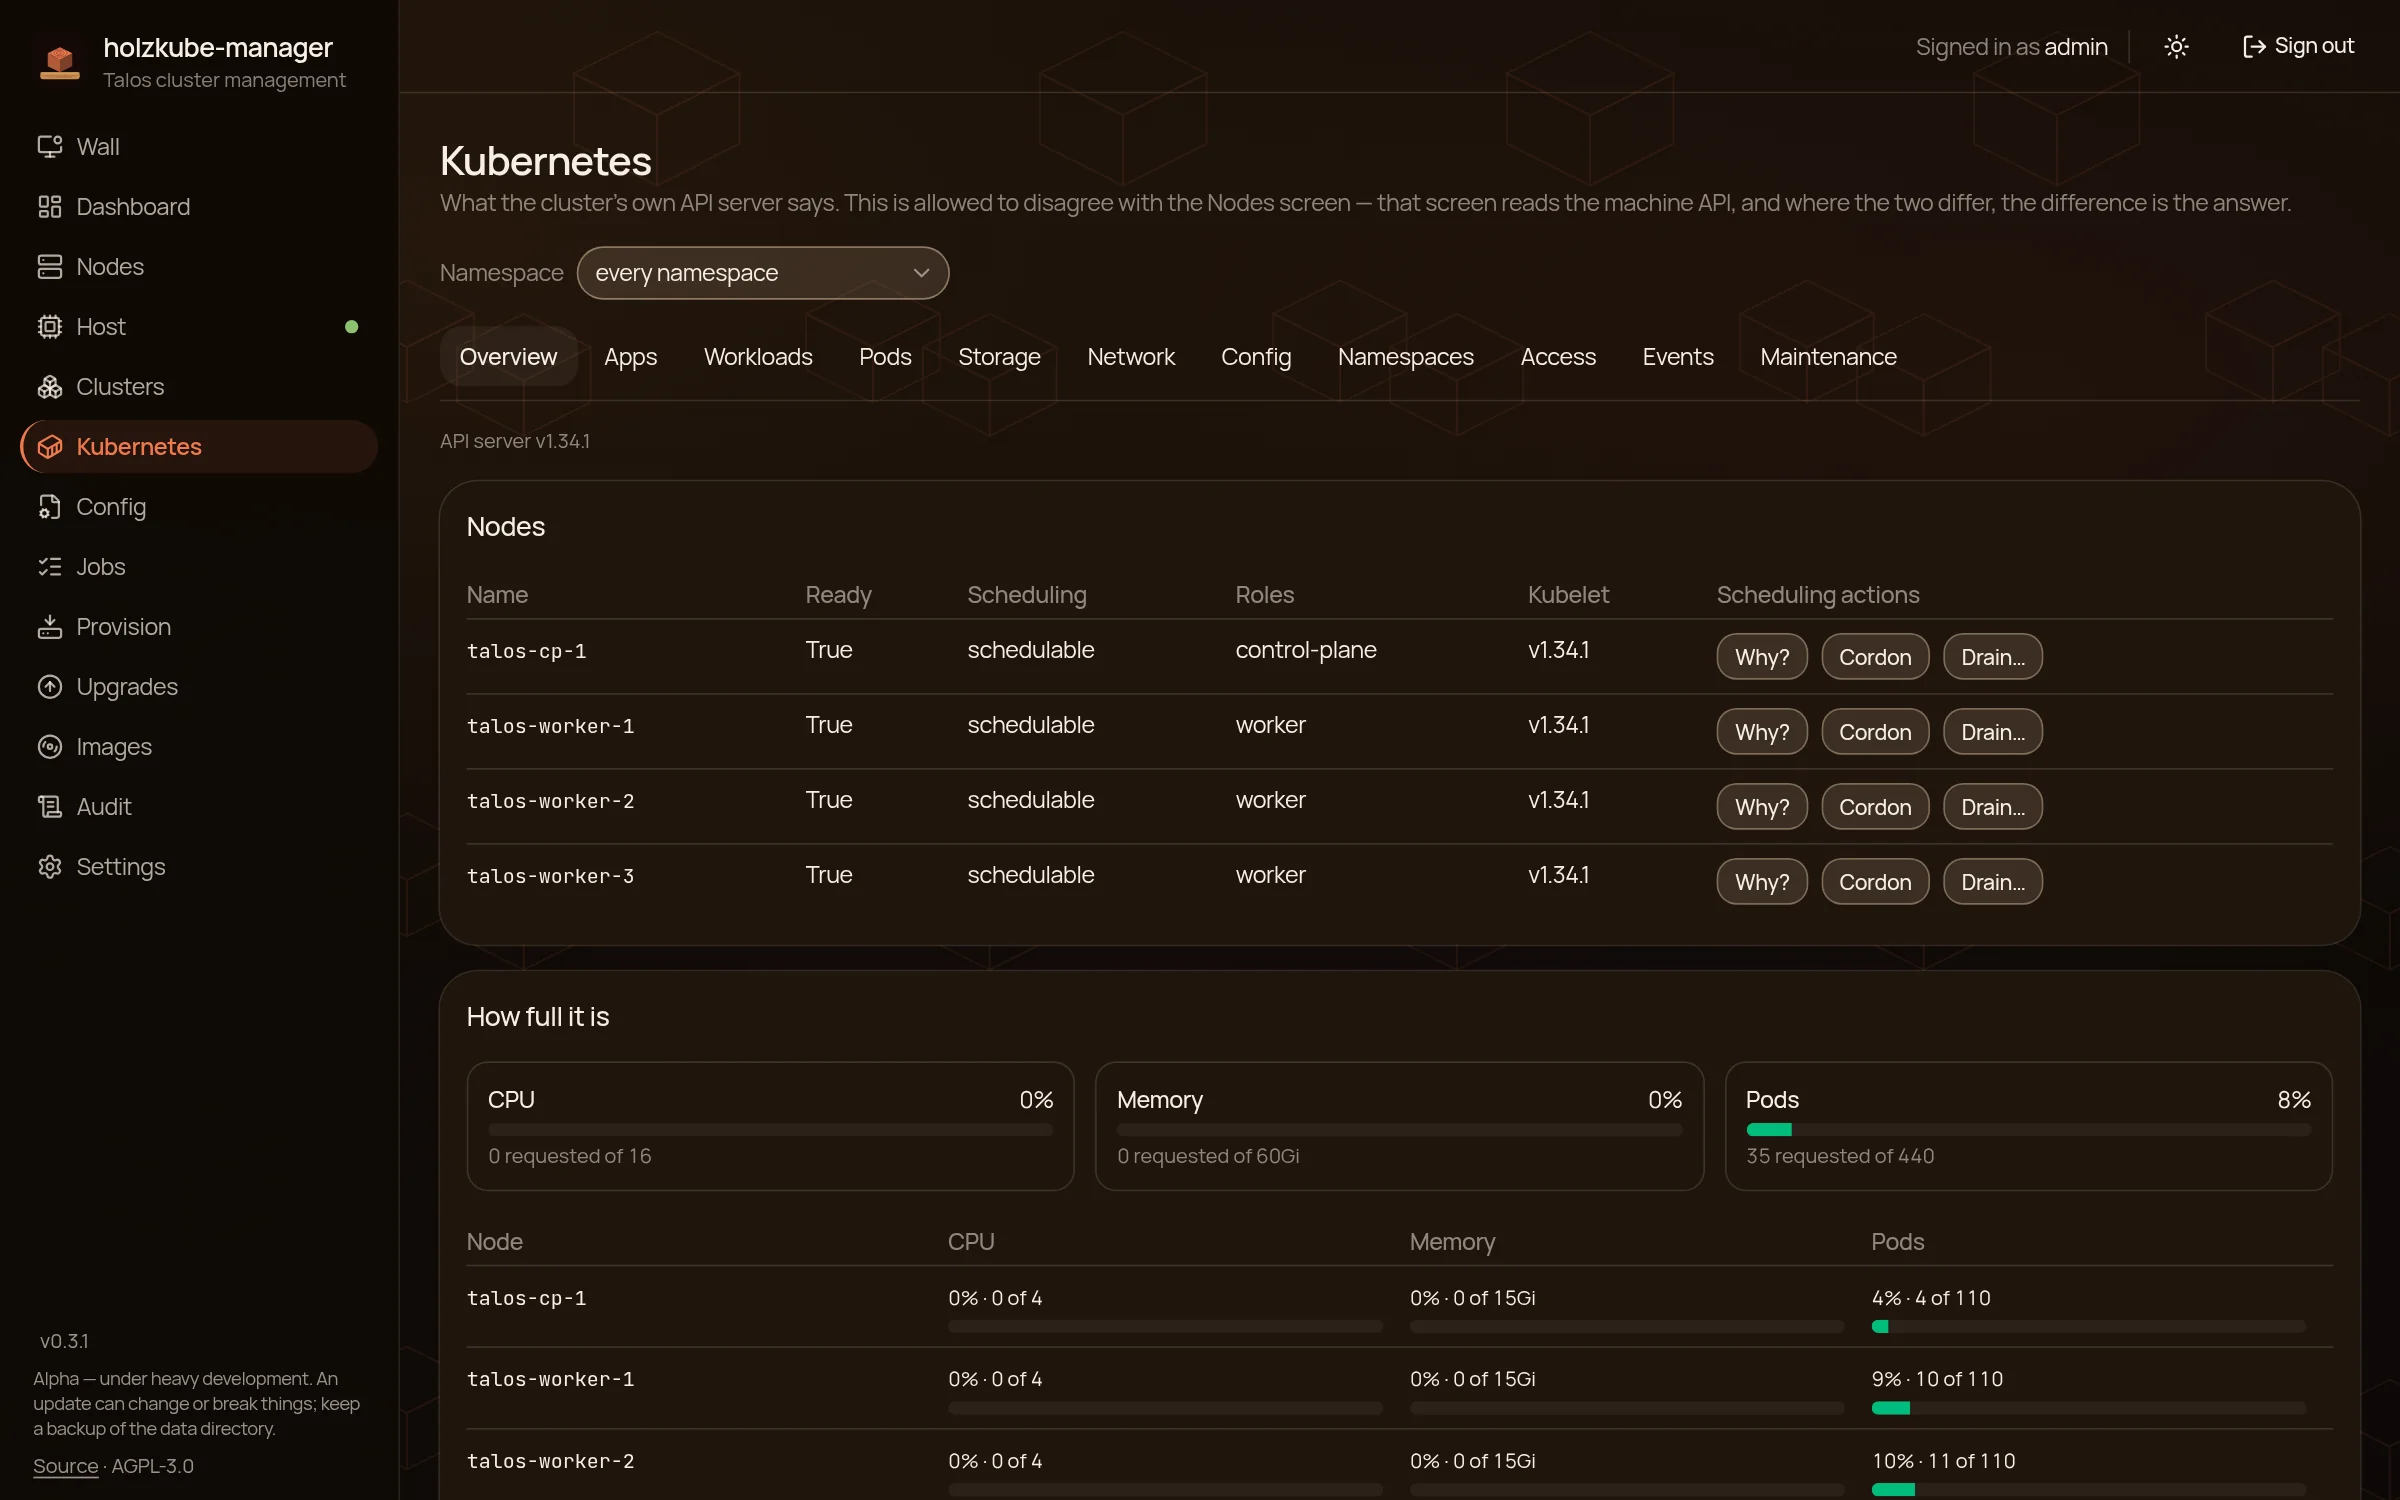Open the Maintenance tab
Screen dimensions: 2400x1500
[1828, 357]
